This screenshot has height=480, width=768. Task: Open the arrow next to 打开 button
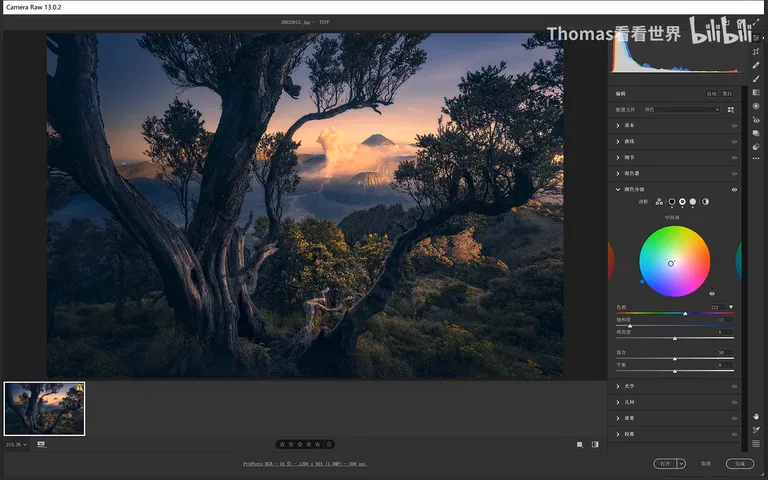point(681,463)
